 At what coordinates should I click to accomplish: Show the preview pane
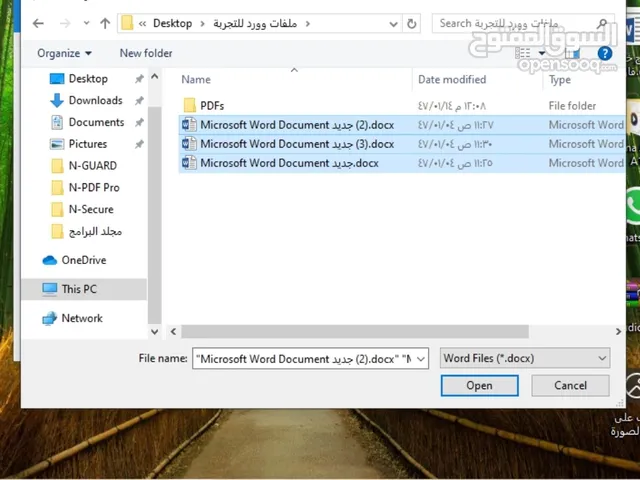[572, 53]
